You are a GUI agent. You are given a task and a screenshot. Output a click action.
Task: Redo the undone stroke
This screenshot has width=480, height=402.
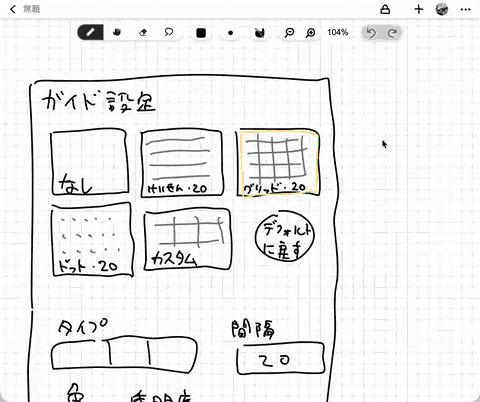click(392, 33)
